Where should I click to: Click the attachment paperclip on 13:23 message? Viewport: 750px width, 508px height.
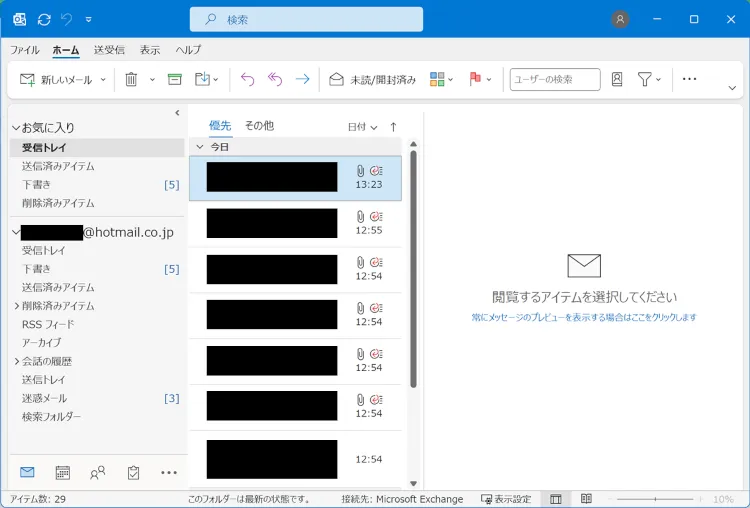pyautogui.click(x=360, y=171)
